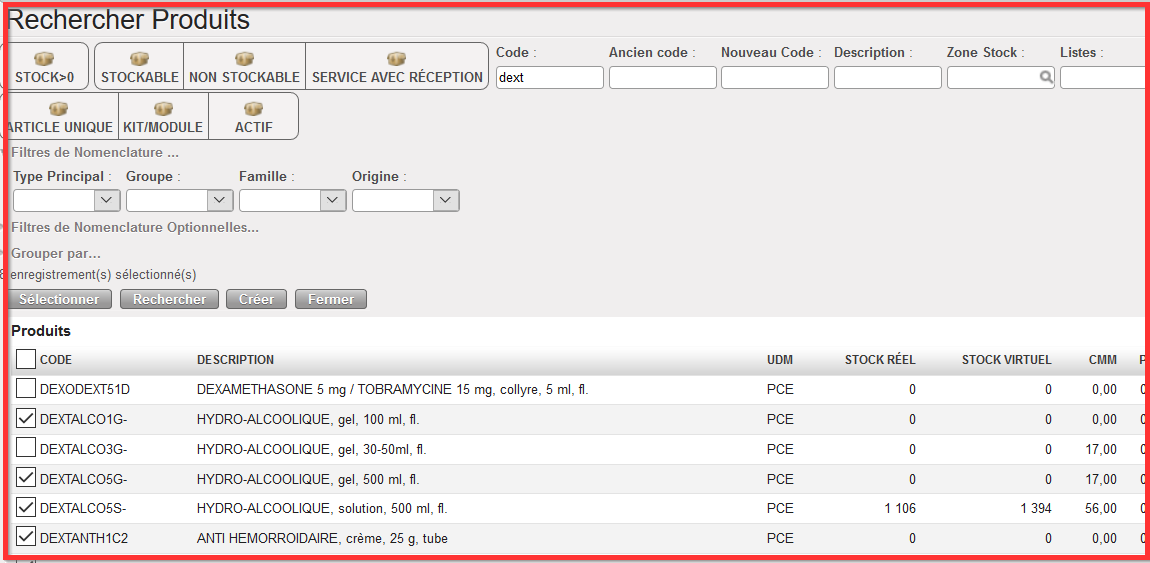Toggle the KIT/MODULE filter

pos(164,116)
